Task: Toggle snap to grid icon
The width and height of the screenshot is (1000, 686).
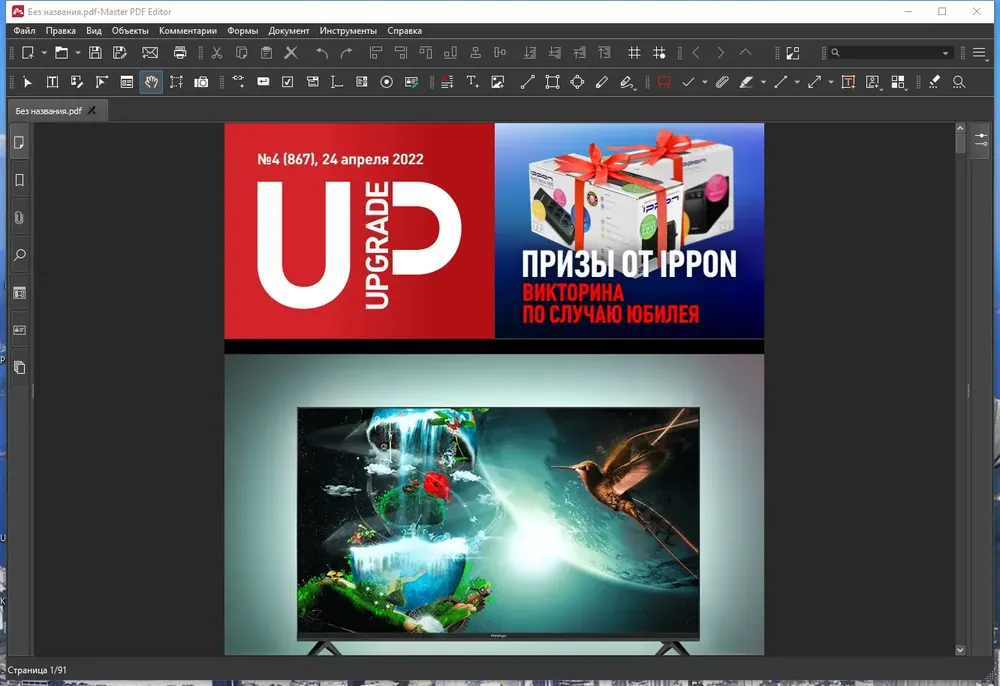Action: coord(659,53)
